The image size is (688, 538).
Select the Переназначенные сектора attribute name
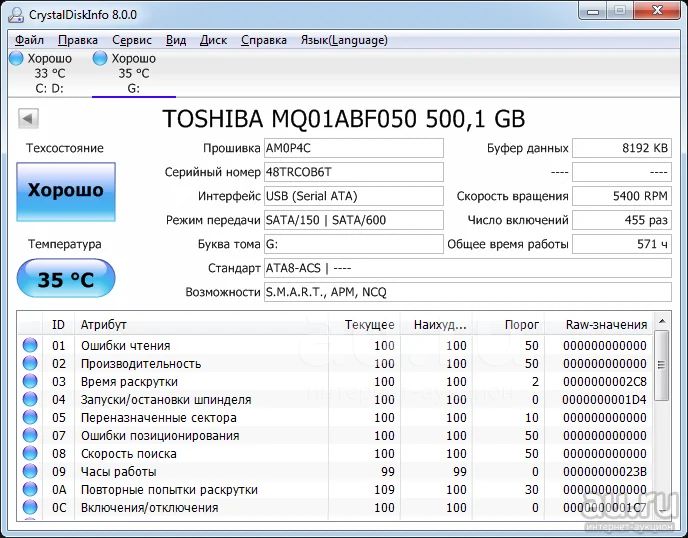coord(159,418)
